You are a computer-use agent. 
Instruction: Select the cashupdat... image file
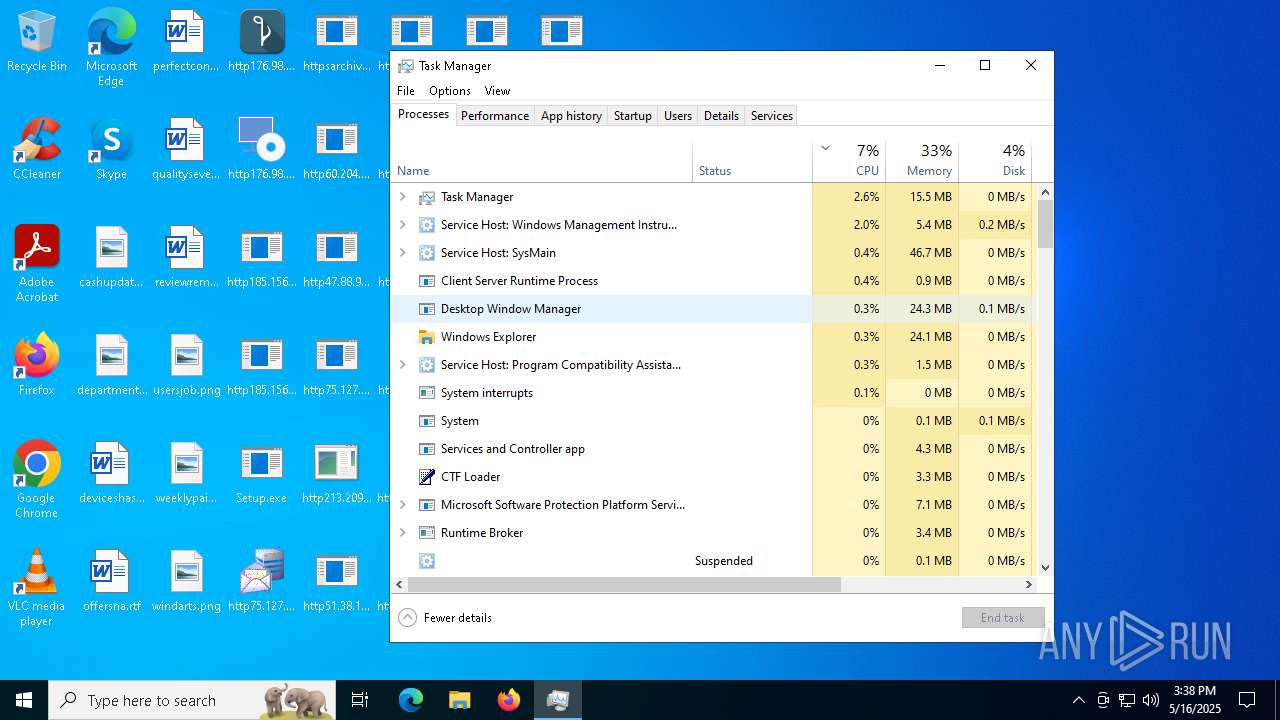(111, 258)
